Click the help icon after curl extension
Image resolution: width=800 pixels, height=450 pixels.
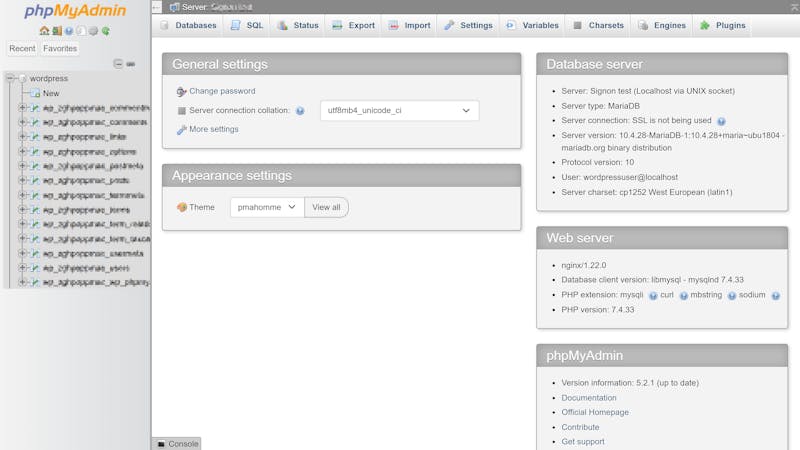(684, 295)
